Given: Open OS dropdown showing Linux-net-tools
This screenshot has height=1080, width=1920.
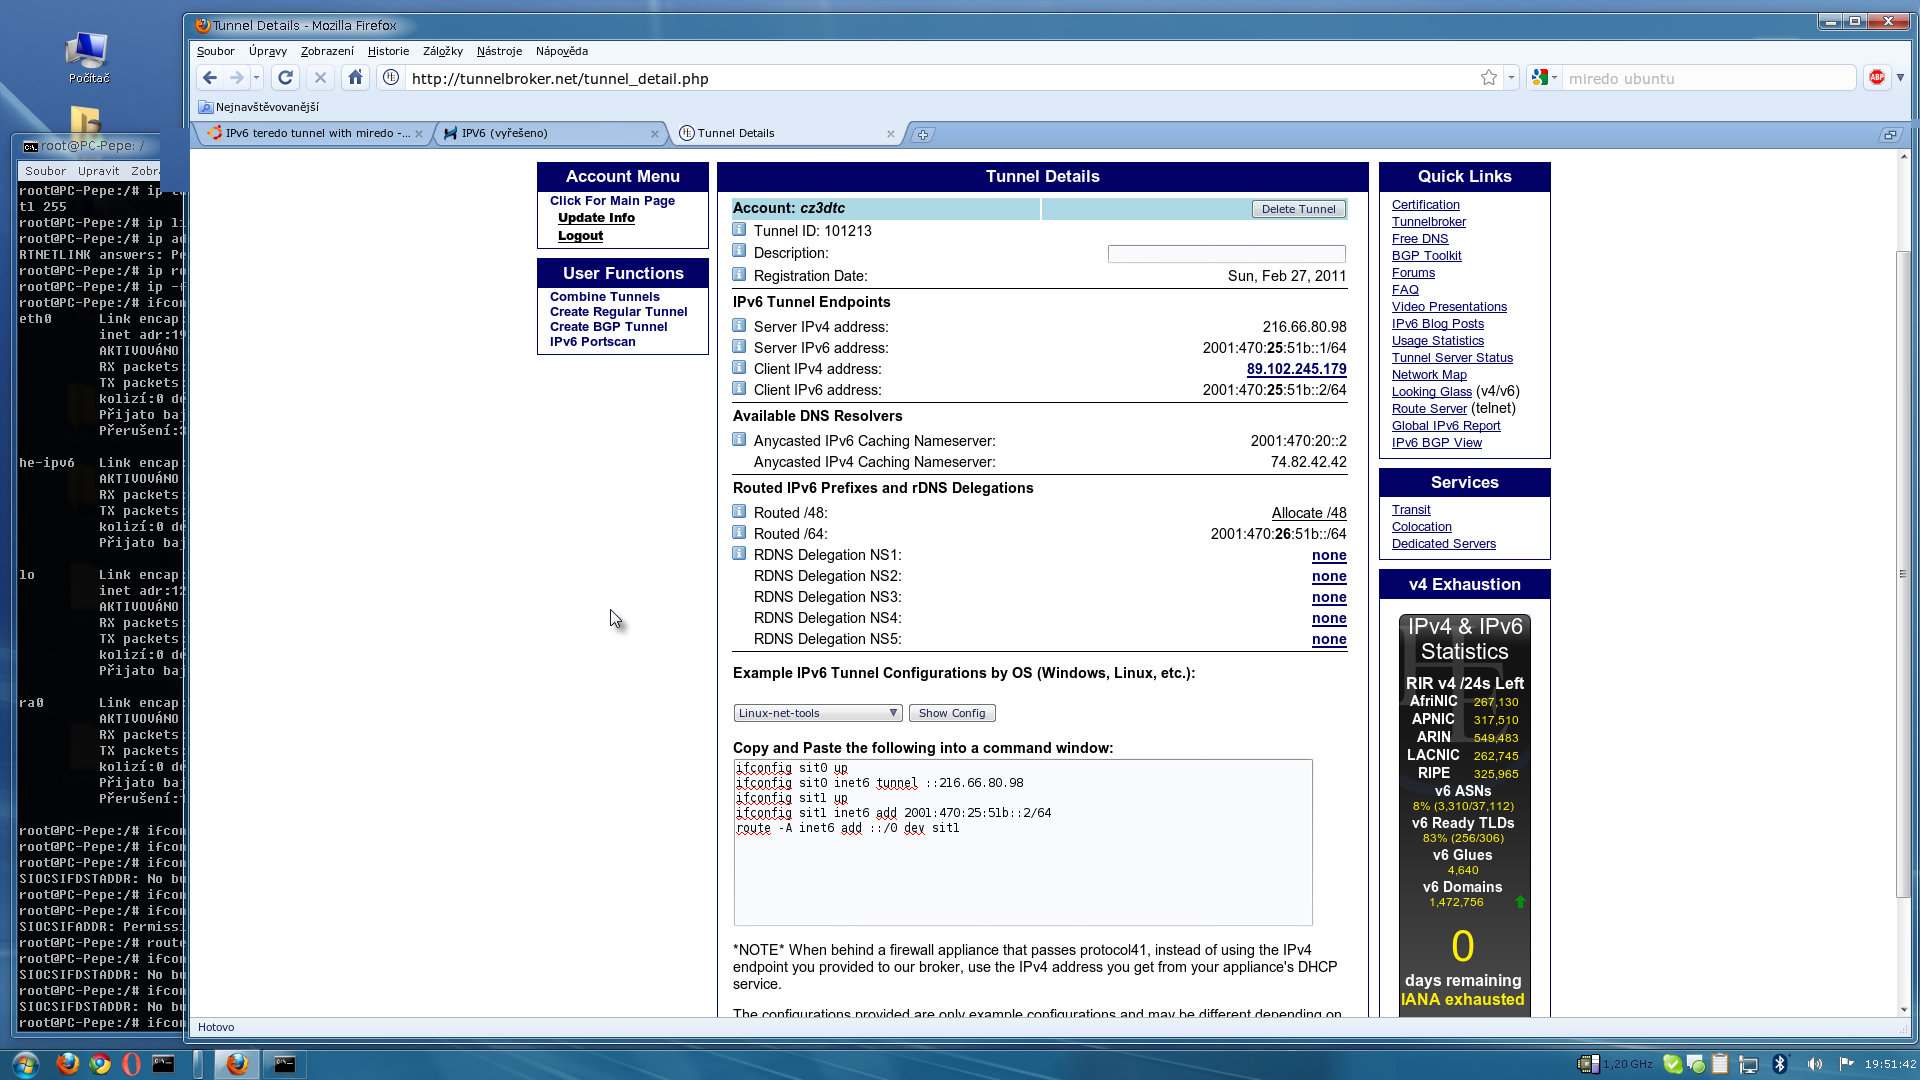Looking at the screenshot, I should [818, 713].
